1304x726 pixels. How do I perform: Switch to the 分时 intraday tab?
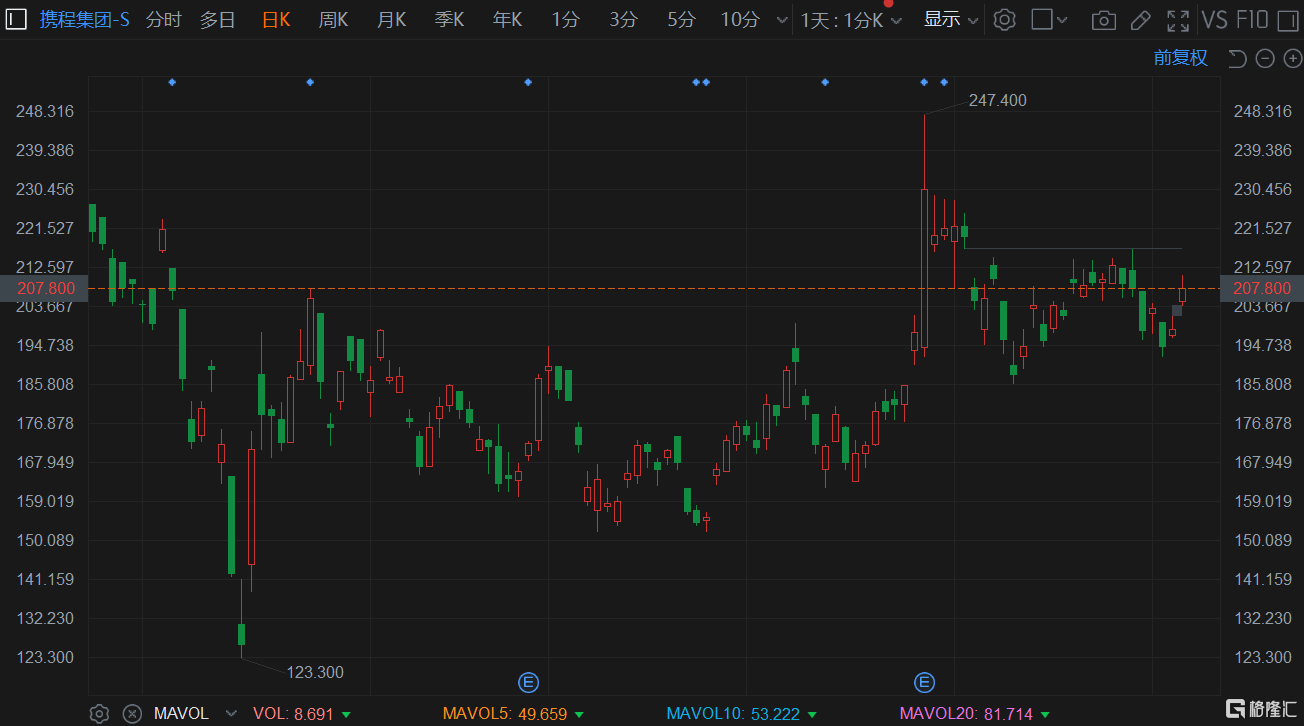click(164, 20)
